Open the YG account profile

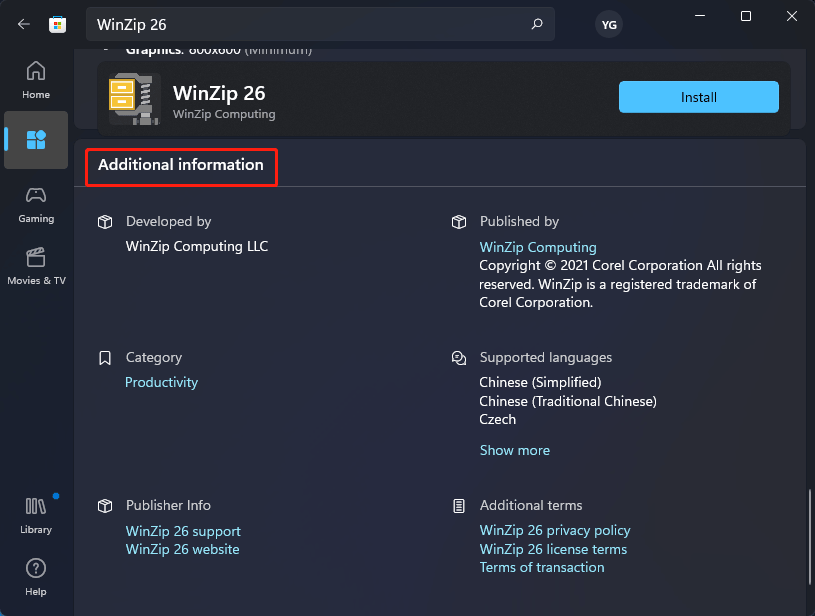609,24
